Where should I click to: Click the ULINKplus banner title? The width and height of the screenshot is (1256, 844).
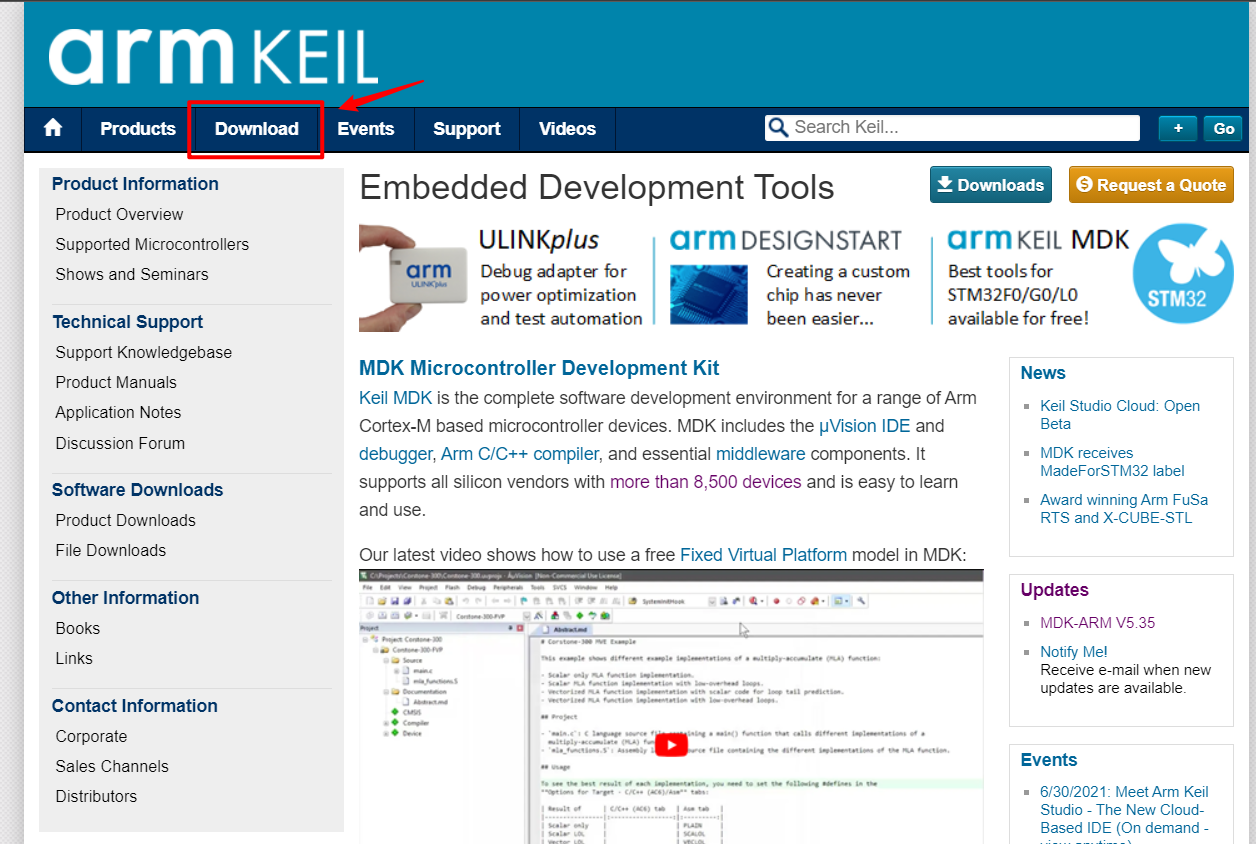539,240
